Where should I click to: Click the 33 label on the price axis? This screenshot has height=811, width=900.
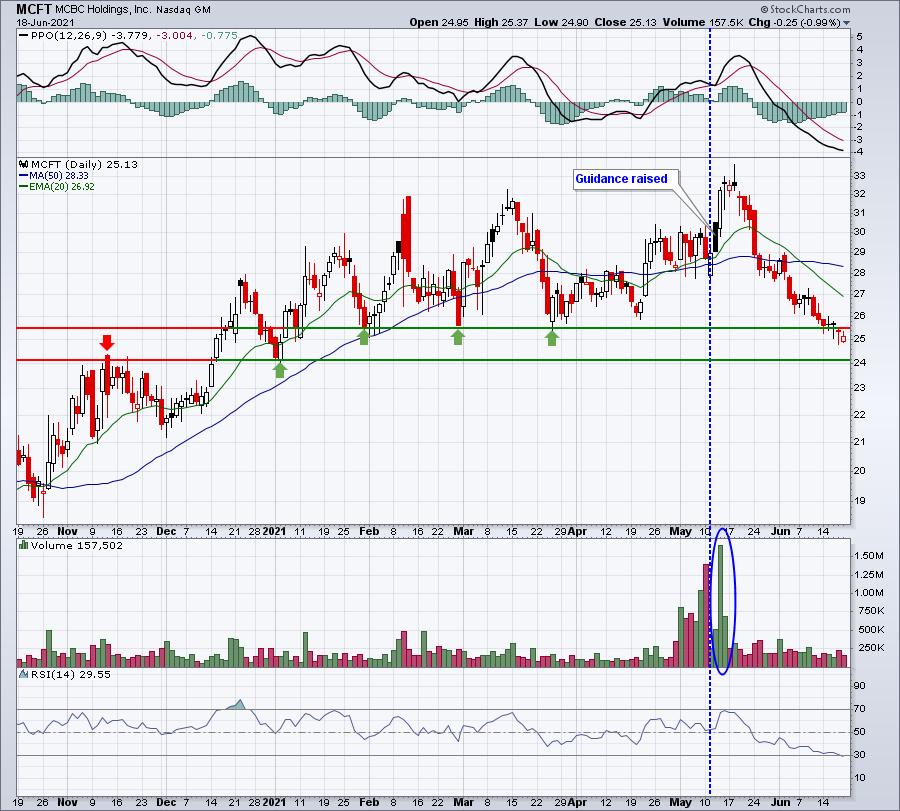pos(860,176)
